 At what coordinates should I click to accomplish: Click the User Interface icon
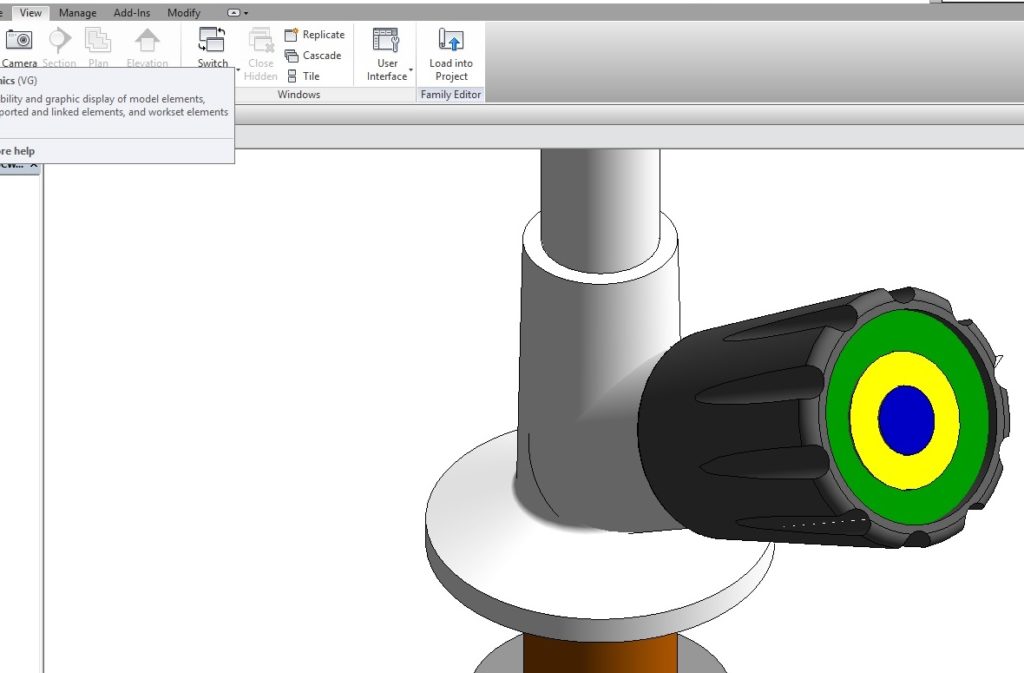pyautogui.click(x=386, y=39)
